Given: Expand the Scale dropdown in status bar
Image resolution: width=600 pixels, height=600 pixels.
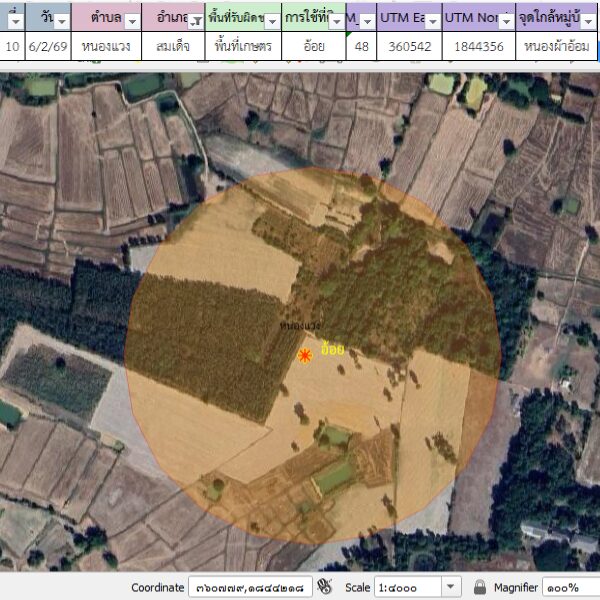Looking at the screenshot, I should click(451, 588).
